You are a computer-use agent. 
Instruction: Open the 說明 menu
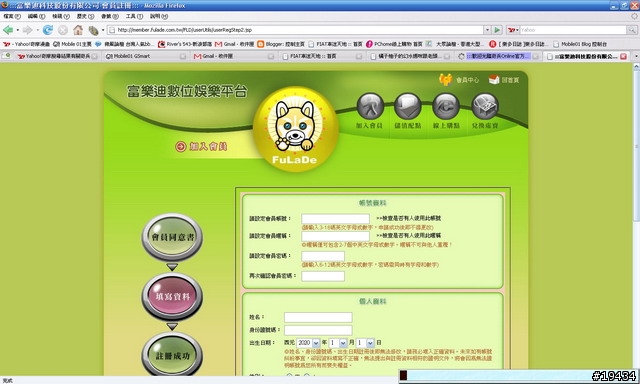point(159,16)
